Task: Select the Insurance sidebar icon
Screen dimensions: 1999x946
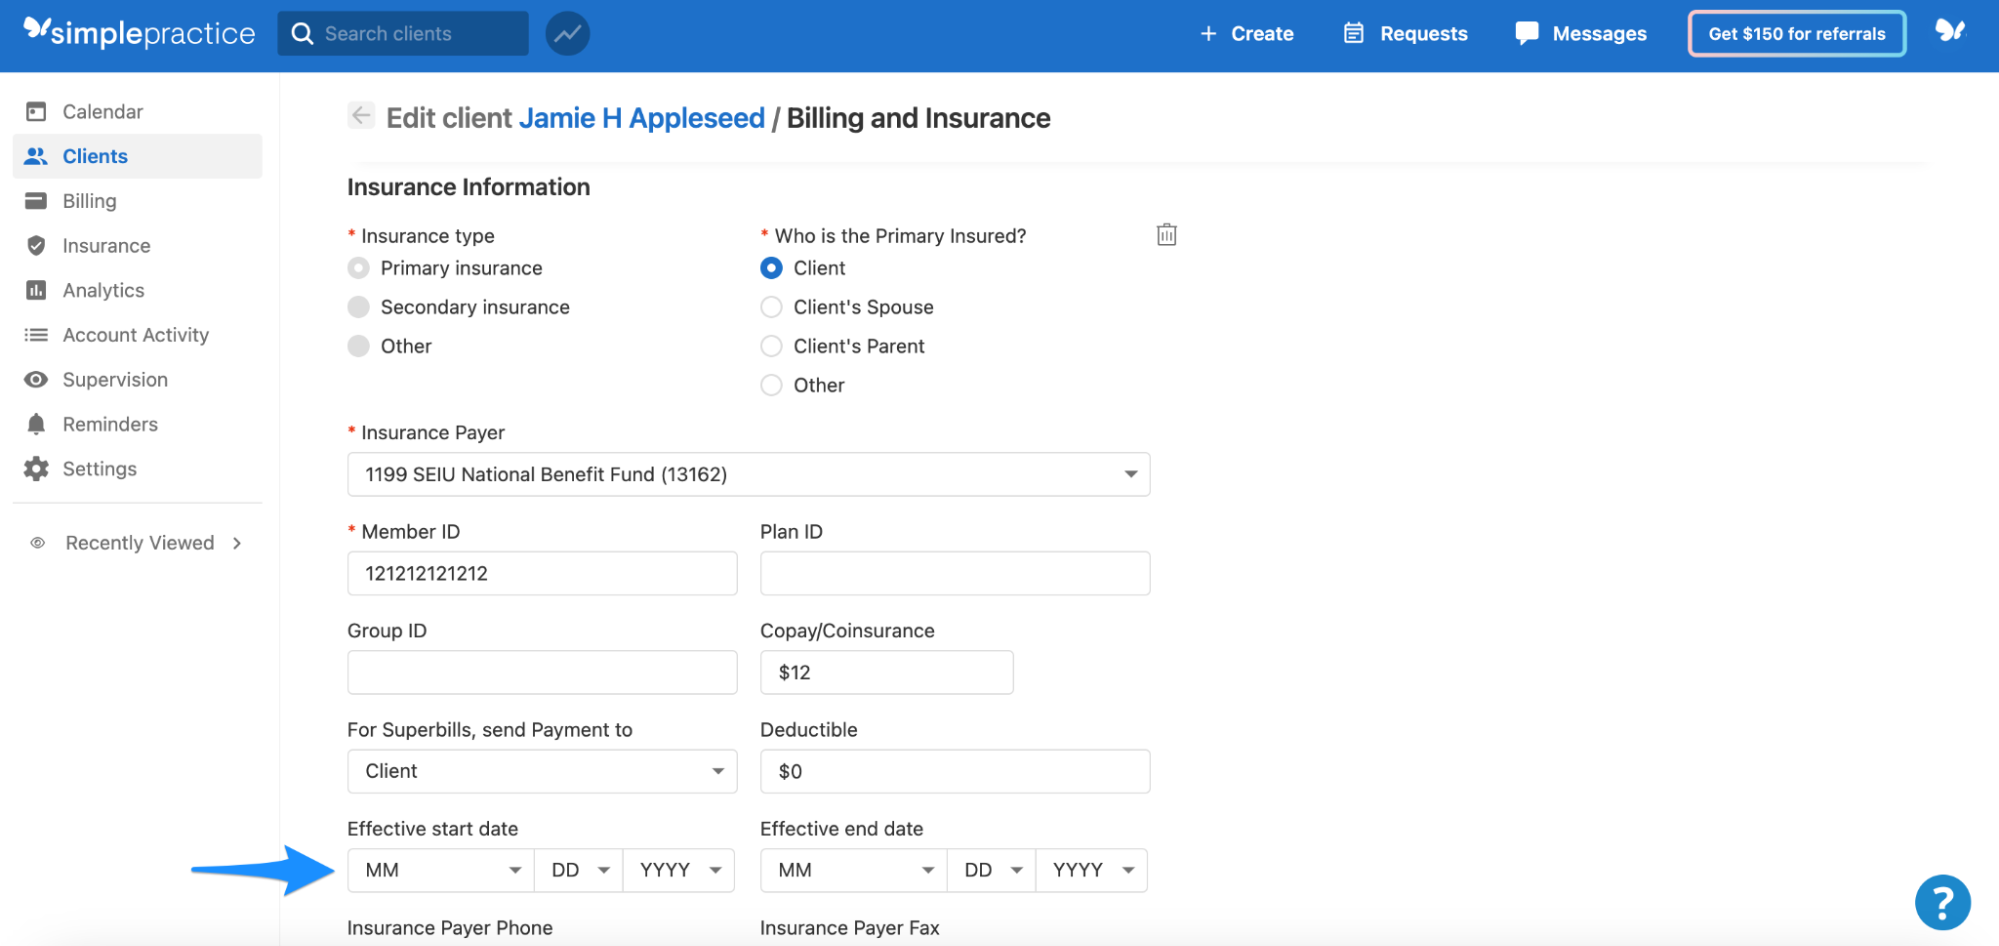Action: click(x=105, y=245)
